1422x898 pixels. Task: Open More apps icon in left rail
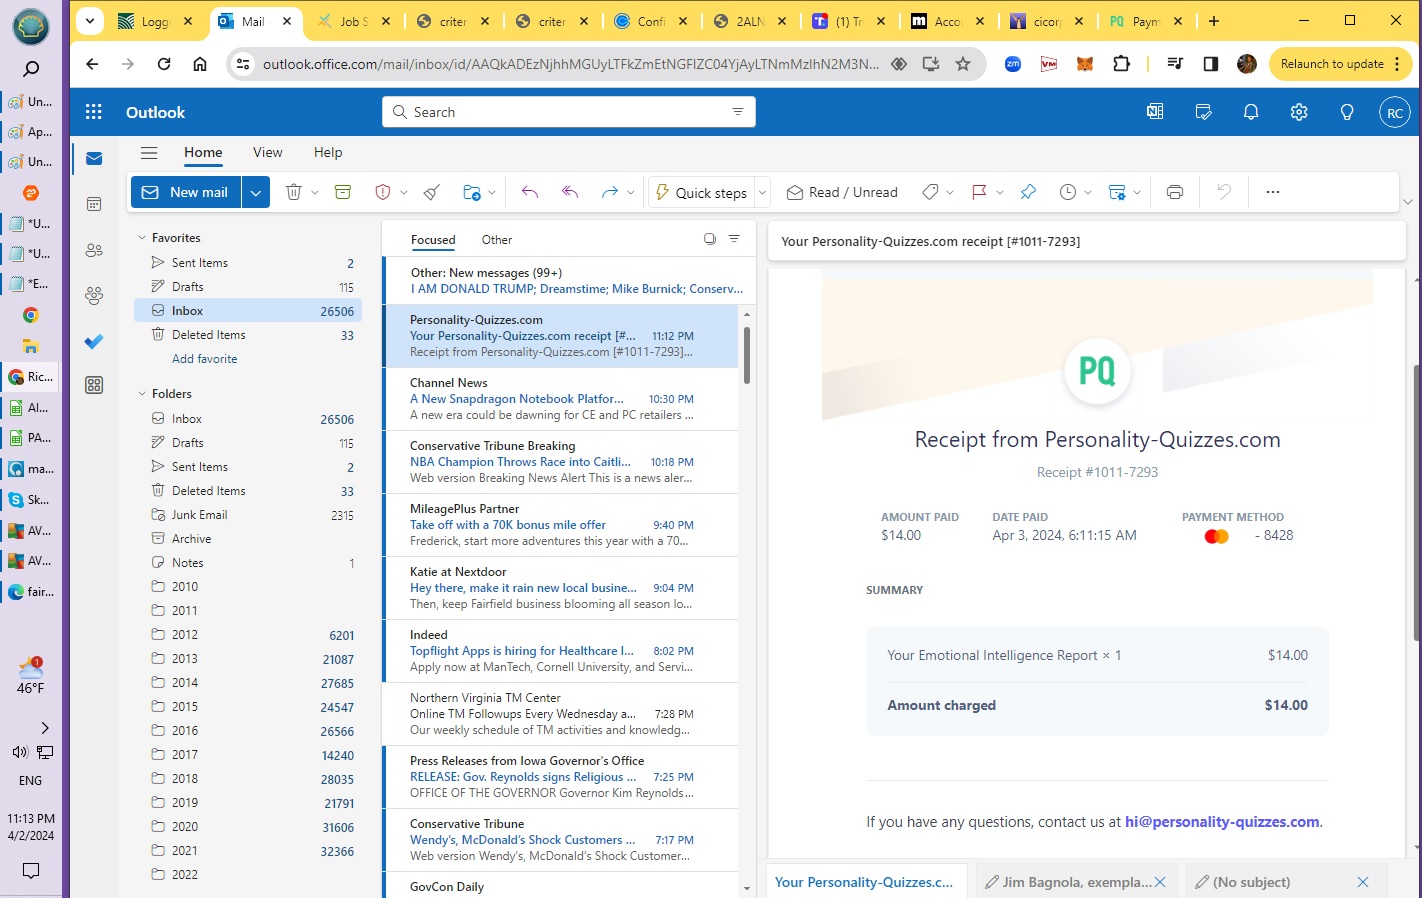pos(94,385)
